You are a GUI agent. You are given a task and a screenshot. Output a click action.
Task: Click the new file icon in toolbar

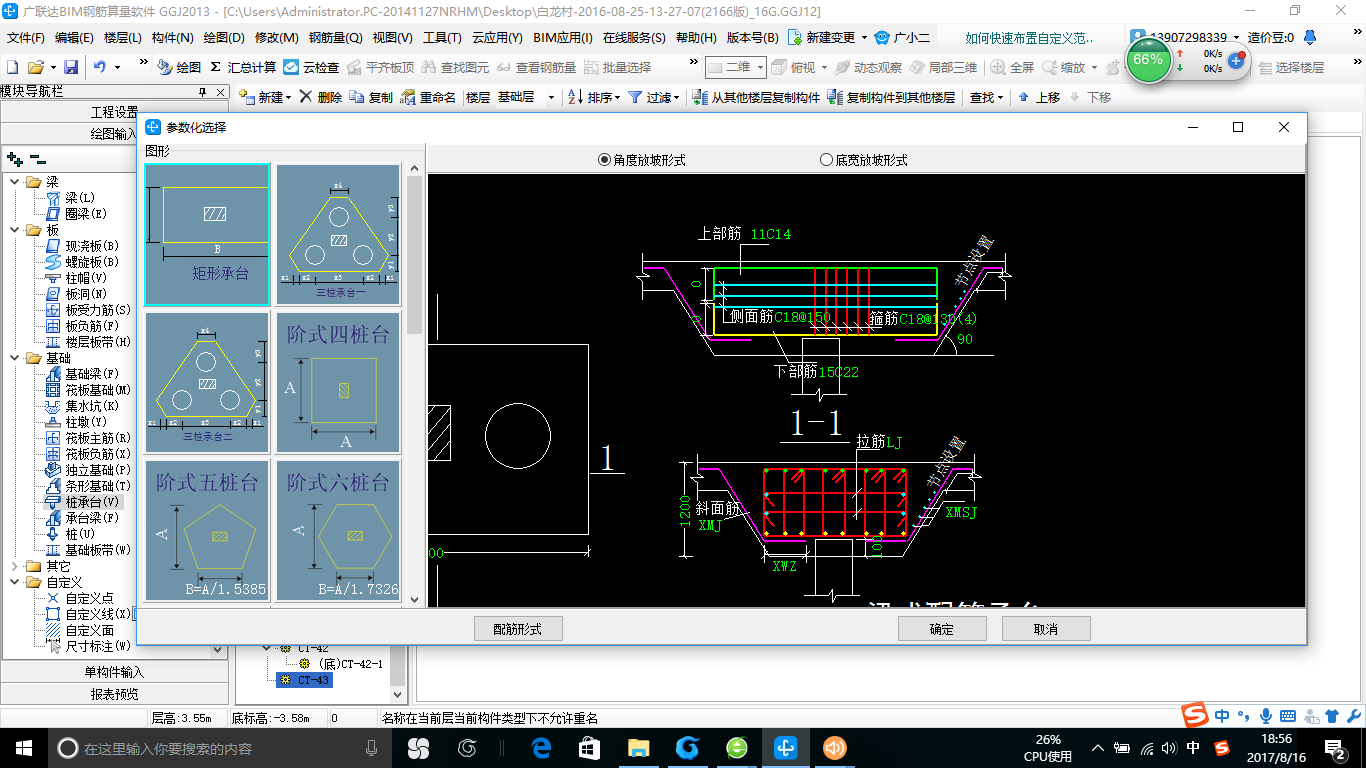coord(13,67)
